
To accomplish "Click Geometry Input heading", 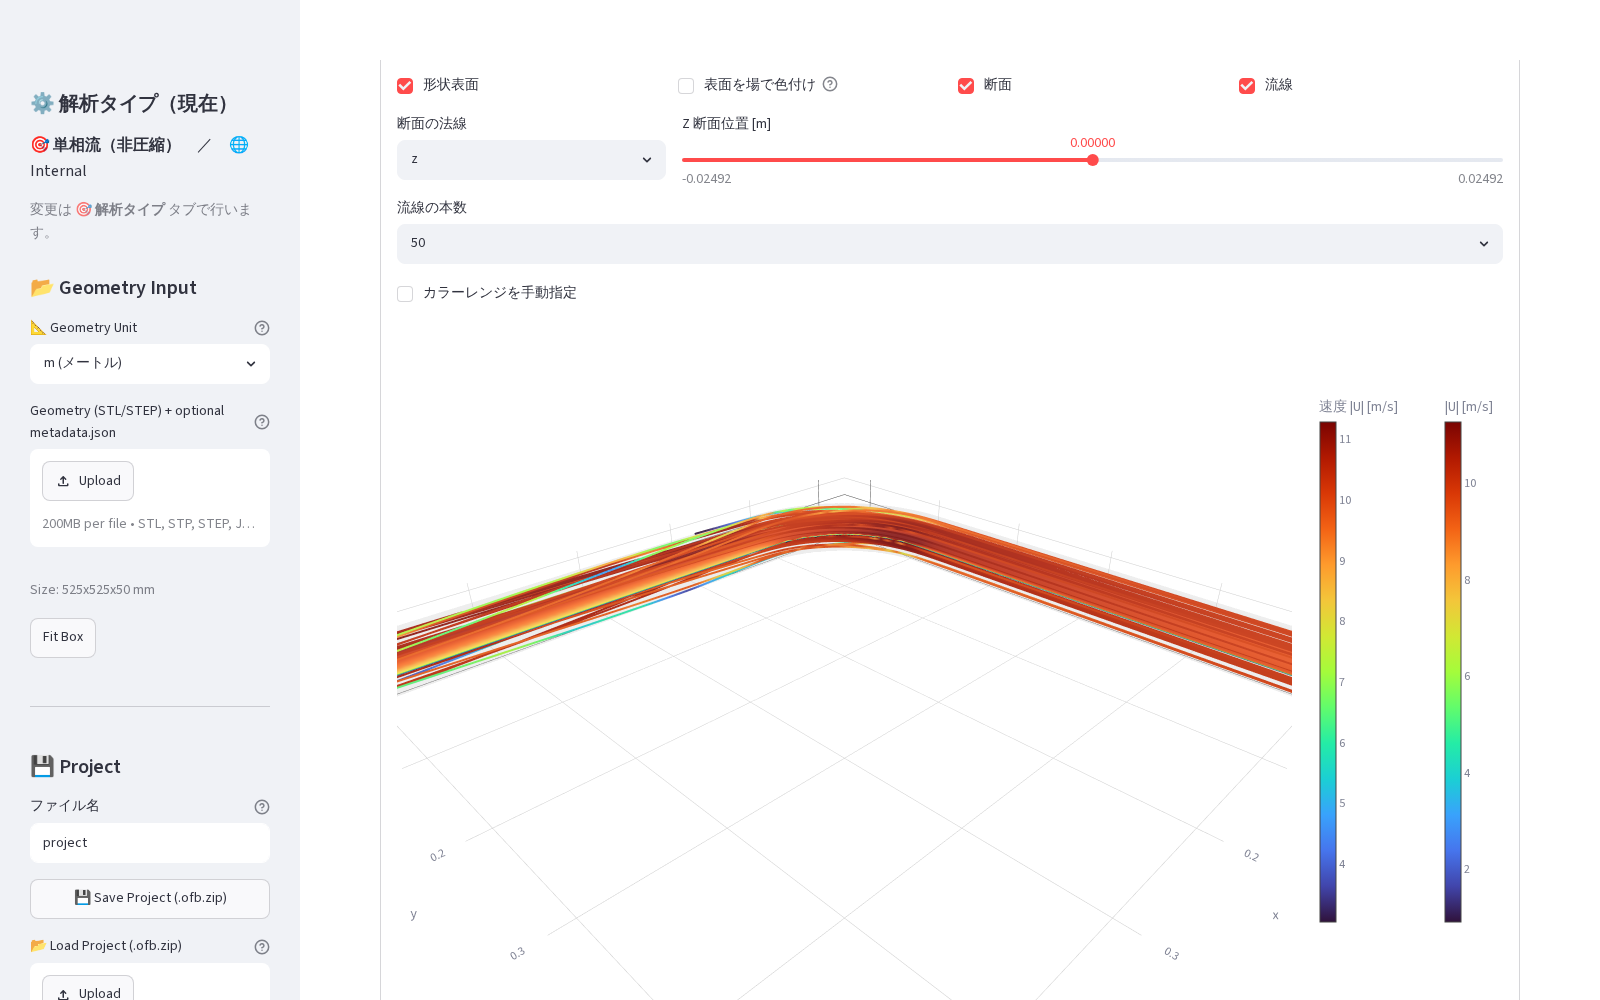I will point(113,288).
